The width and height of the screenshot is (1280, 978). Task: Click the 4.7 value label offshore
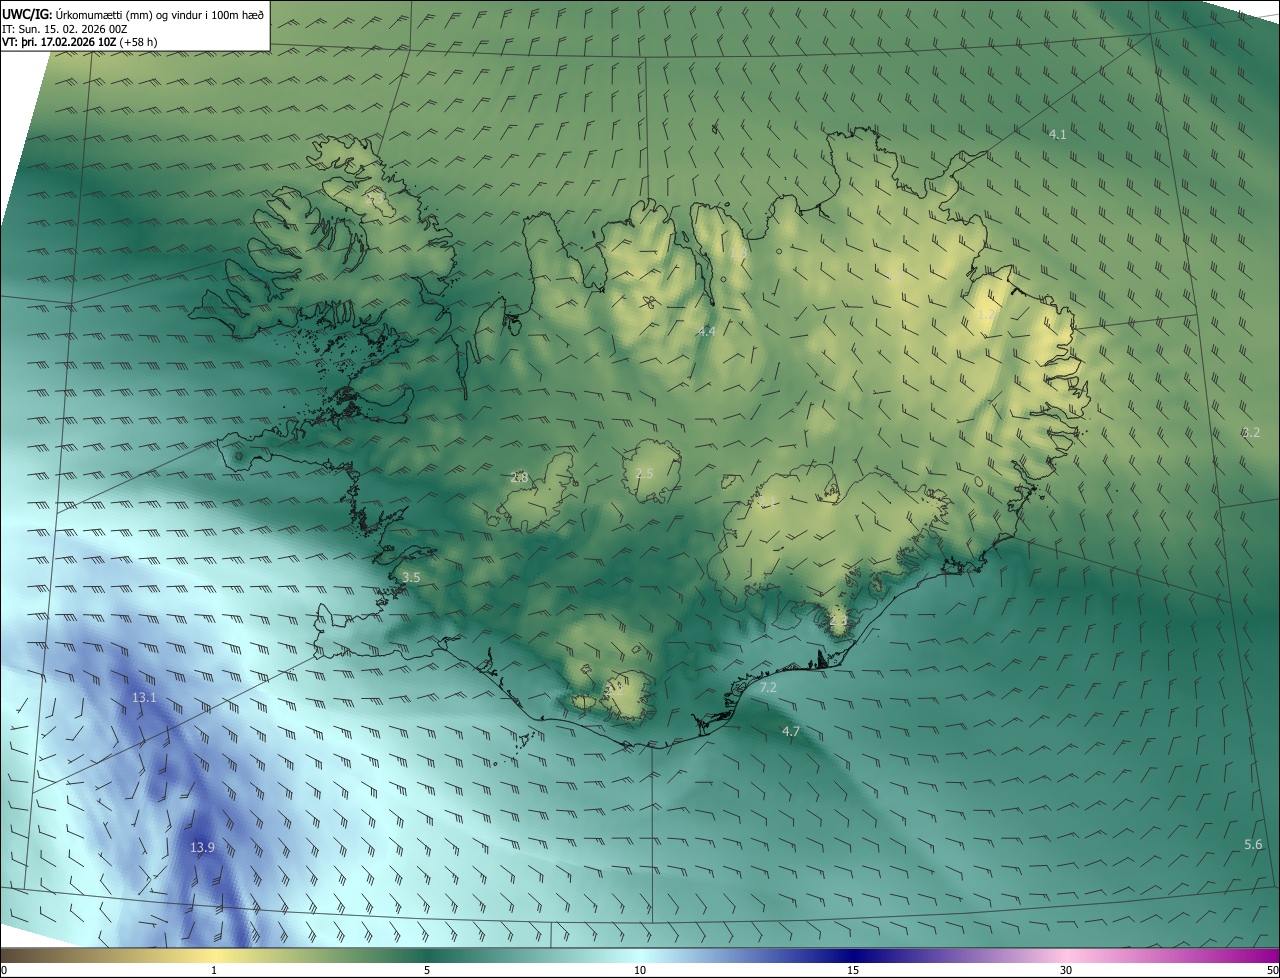point(790,732)
